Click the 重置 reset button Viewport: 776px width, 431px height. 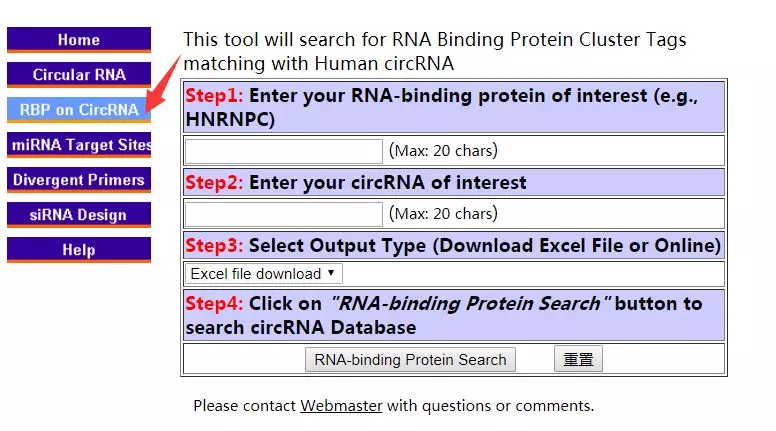pyautogui.click(x=578, y=359)
